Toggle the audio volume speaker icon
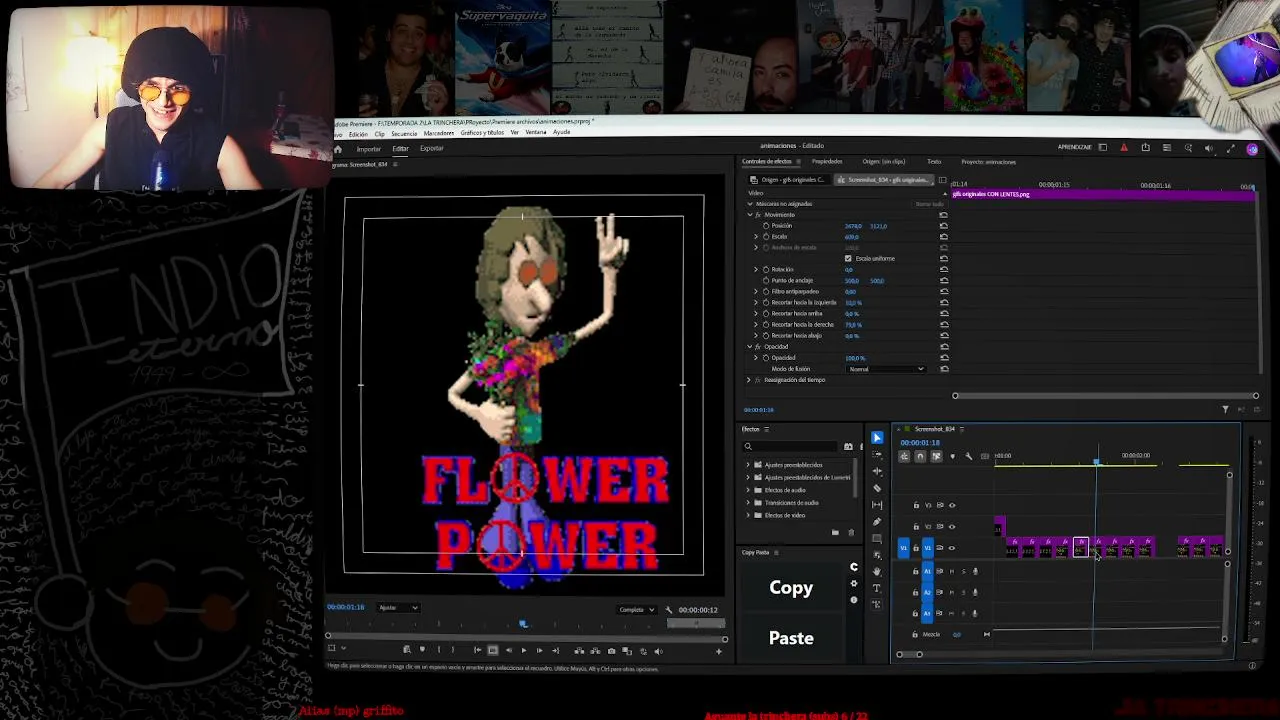This screenshot has height=720, width=1280. click(1209, 148)
